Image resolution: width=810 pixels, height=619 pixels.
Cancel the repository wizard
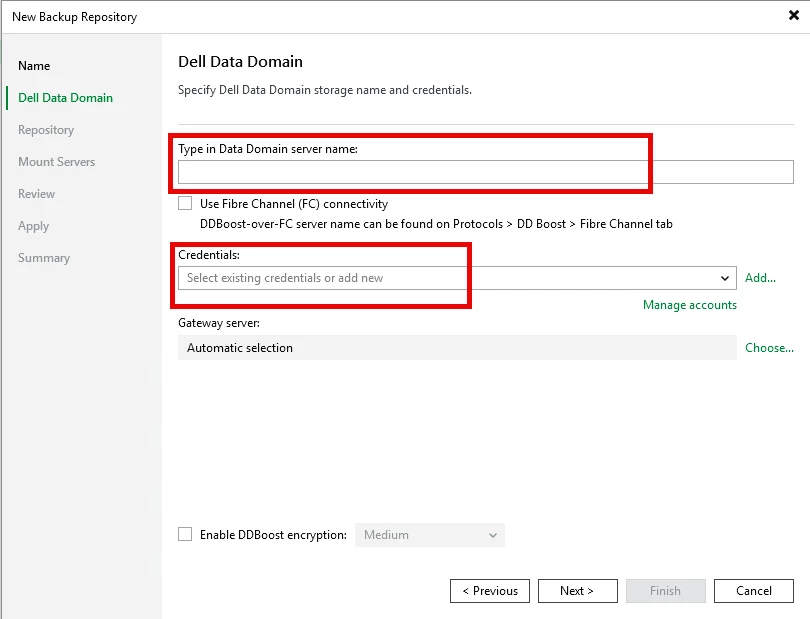click(x=754, y=591)
